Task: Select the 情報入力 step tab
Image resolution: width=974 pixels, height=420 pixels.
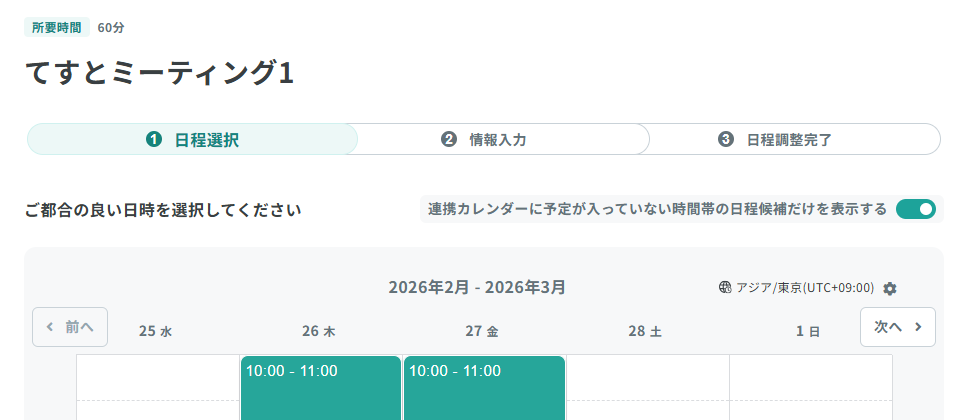Action: [498, 140]
